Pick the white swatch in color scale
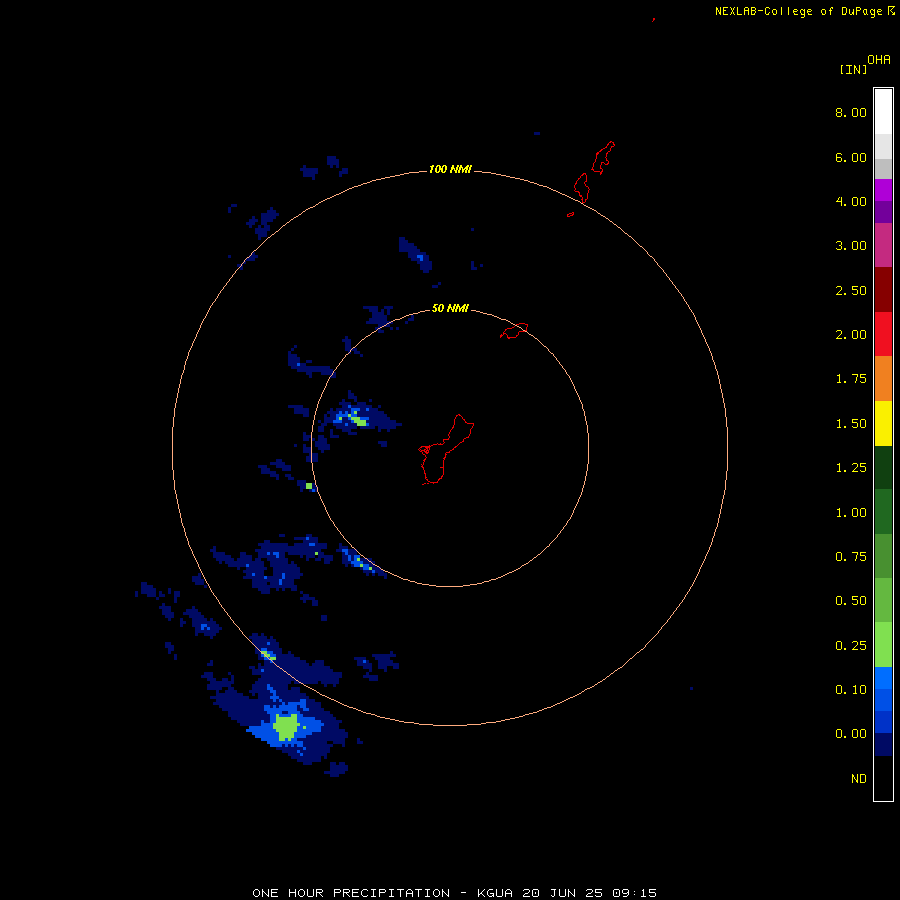Viewport: 900px width, 900px height. click(x=883, y=112)
